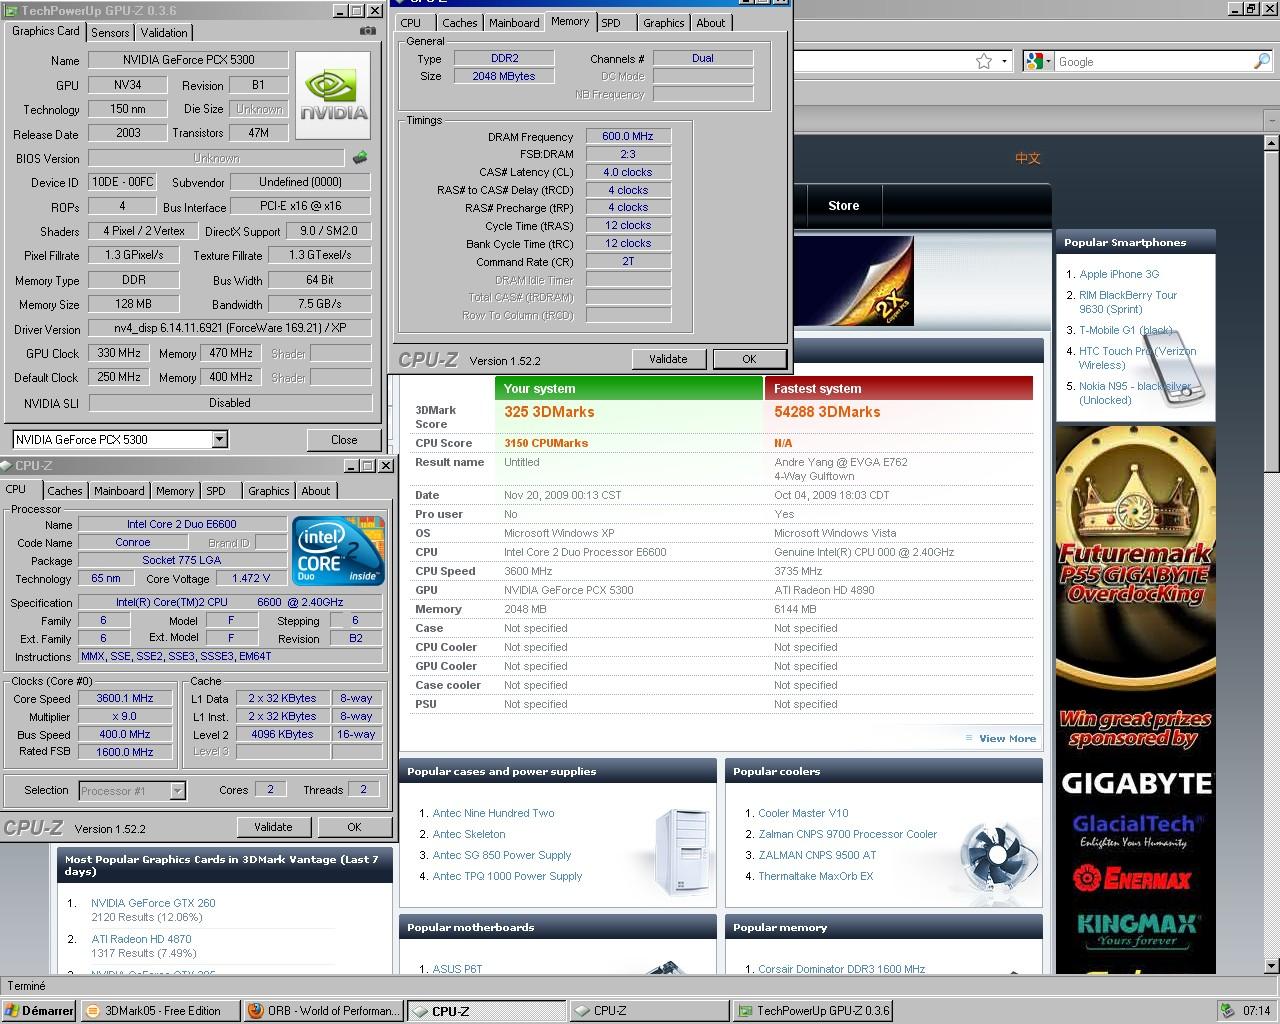Switch to 3DMark05 - Free Edition taskbar button

pos(160,1011)
